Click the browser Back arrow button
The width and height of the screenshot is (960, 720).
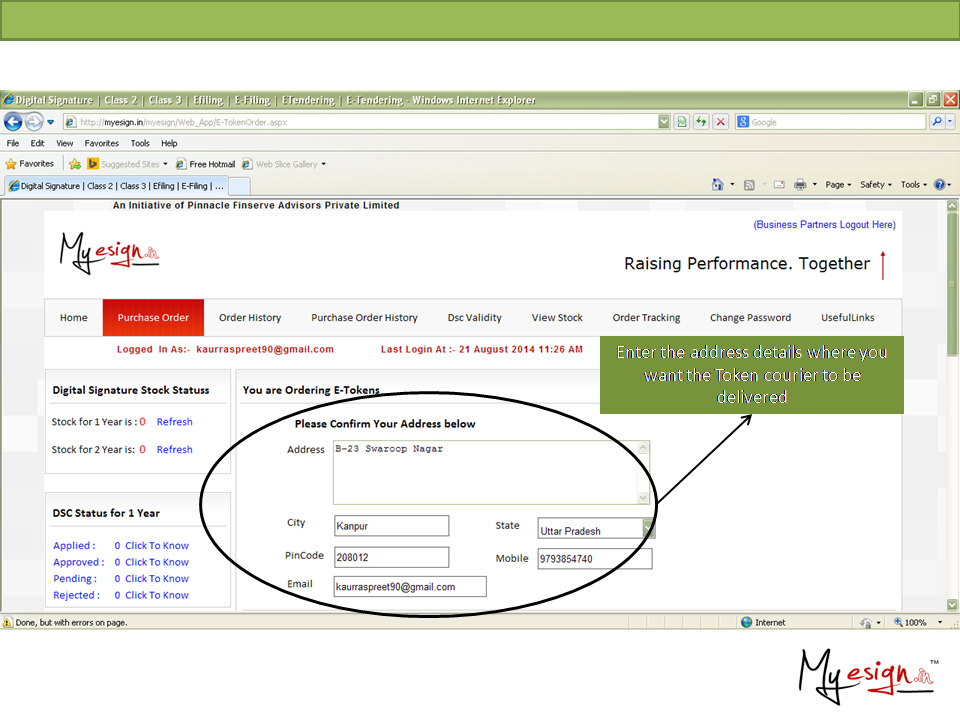pos(13,122)
